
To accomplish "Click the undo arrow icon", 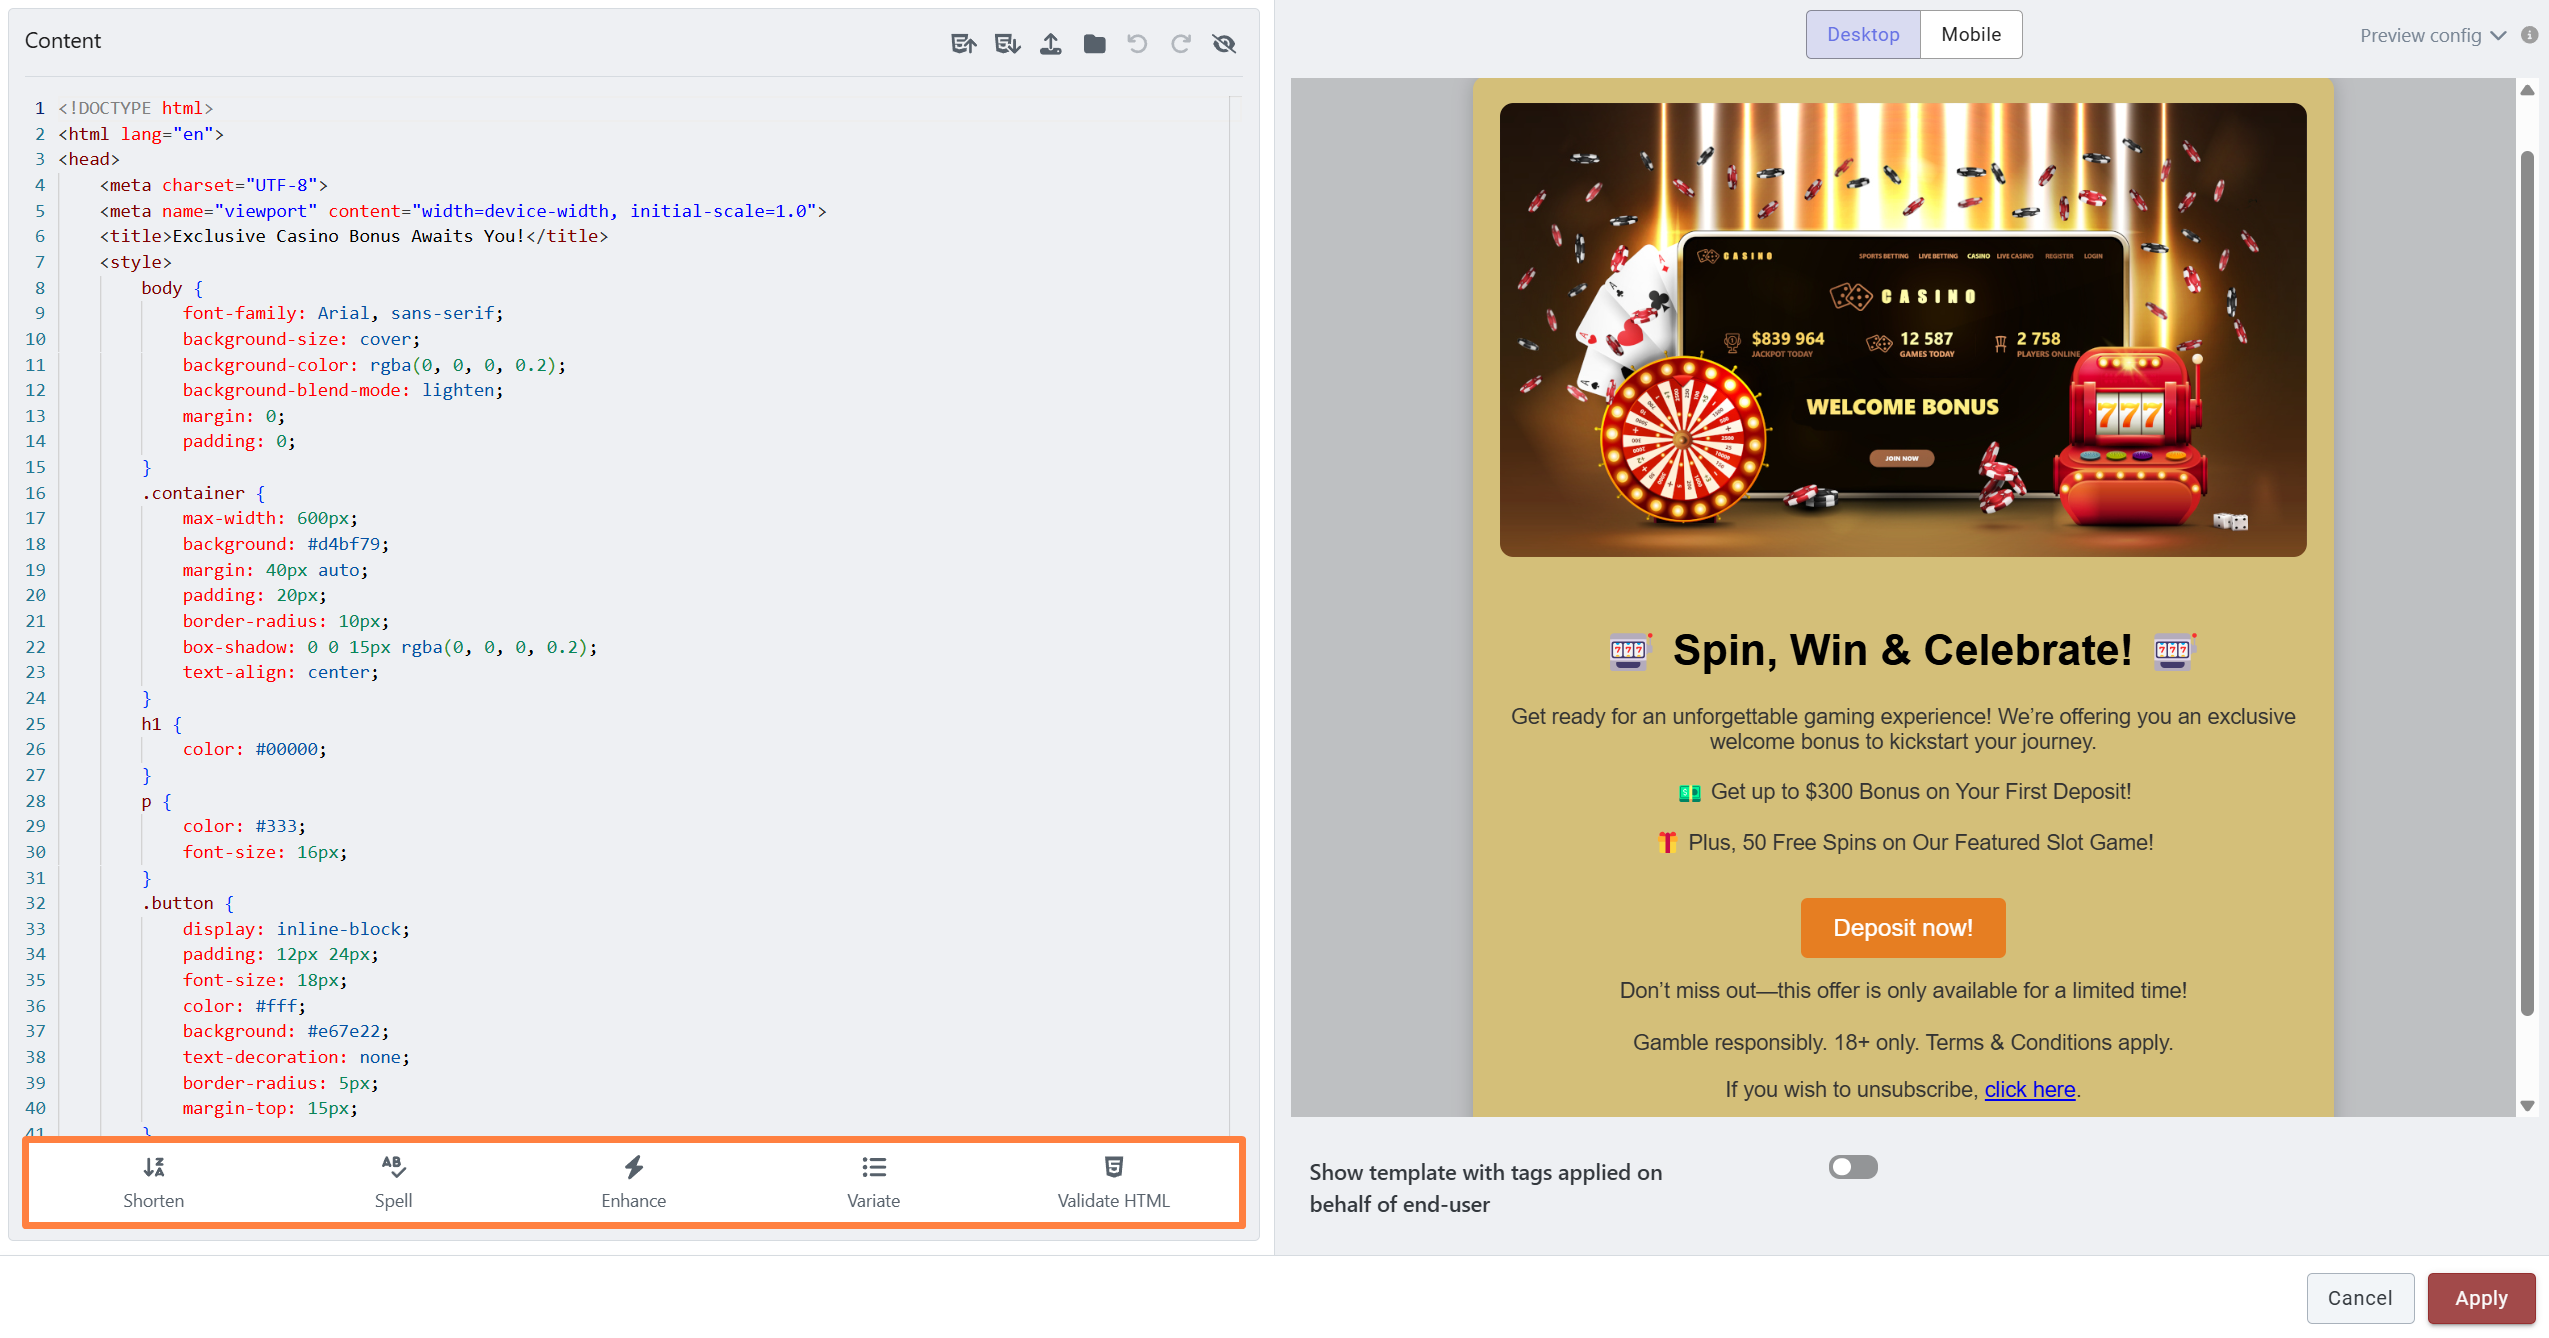I will point(1137,43).
